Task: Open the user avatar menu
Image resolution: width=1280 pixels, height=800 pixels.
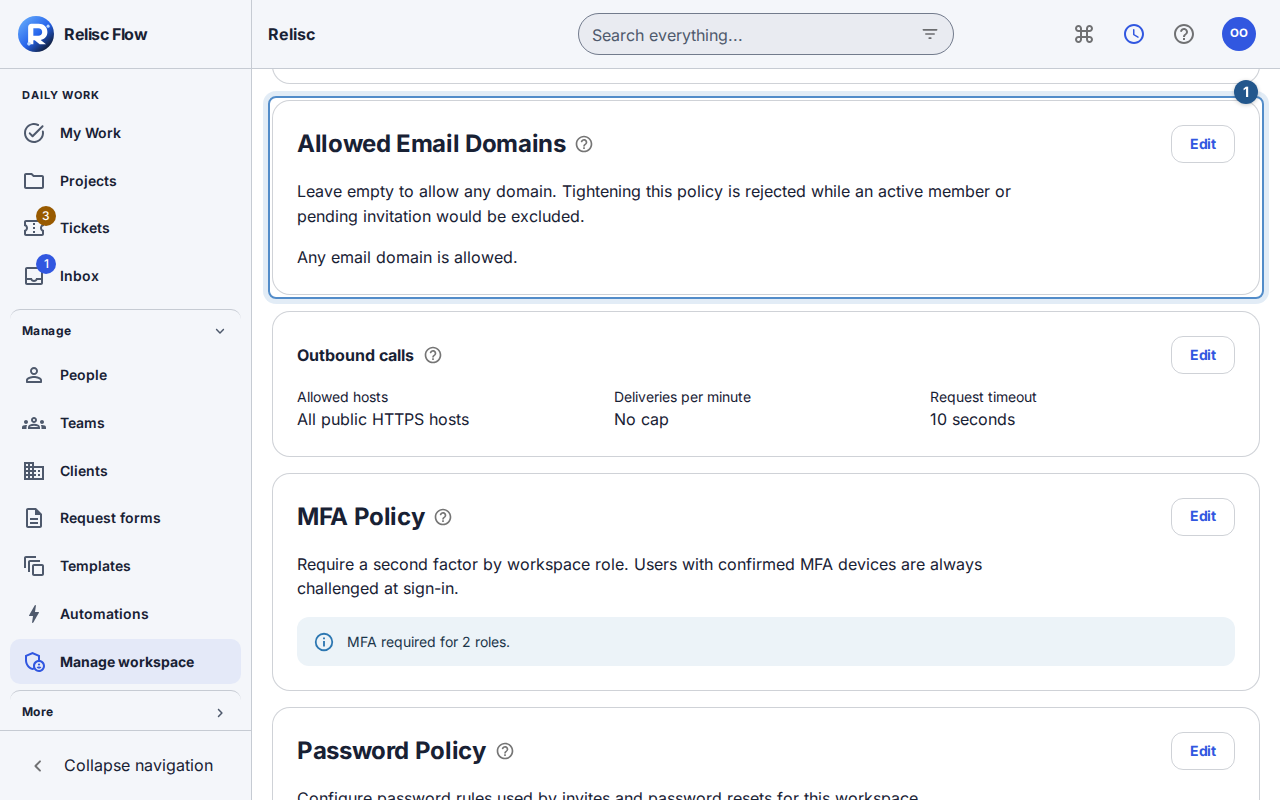Action: coord(1239,34)
